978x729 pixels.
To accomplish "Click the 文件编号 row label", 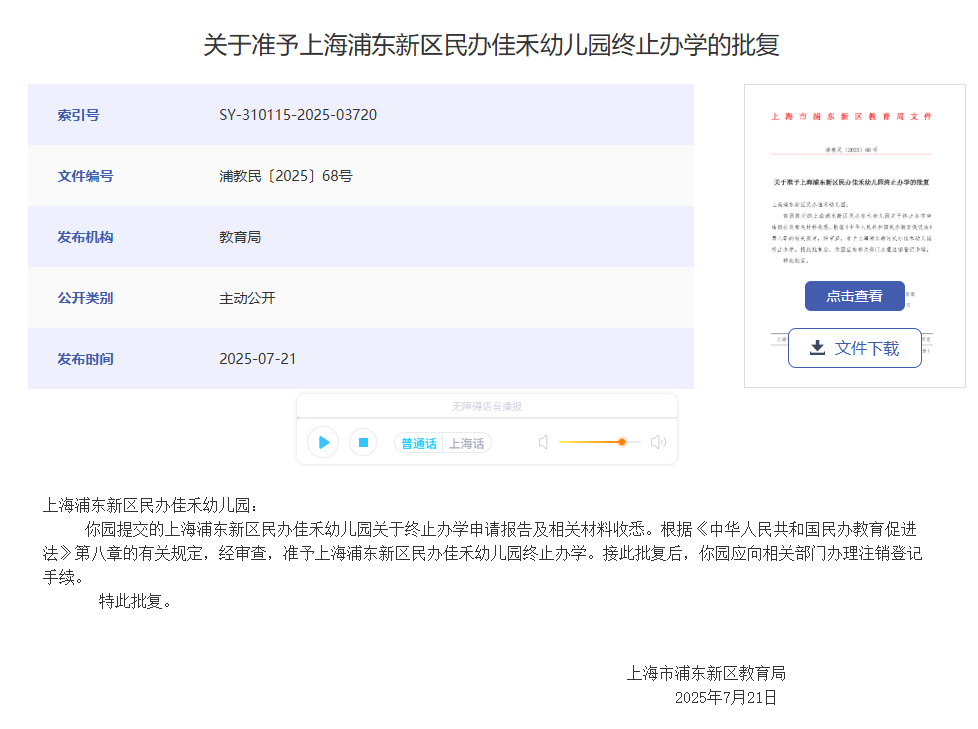I will (85, 176).
